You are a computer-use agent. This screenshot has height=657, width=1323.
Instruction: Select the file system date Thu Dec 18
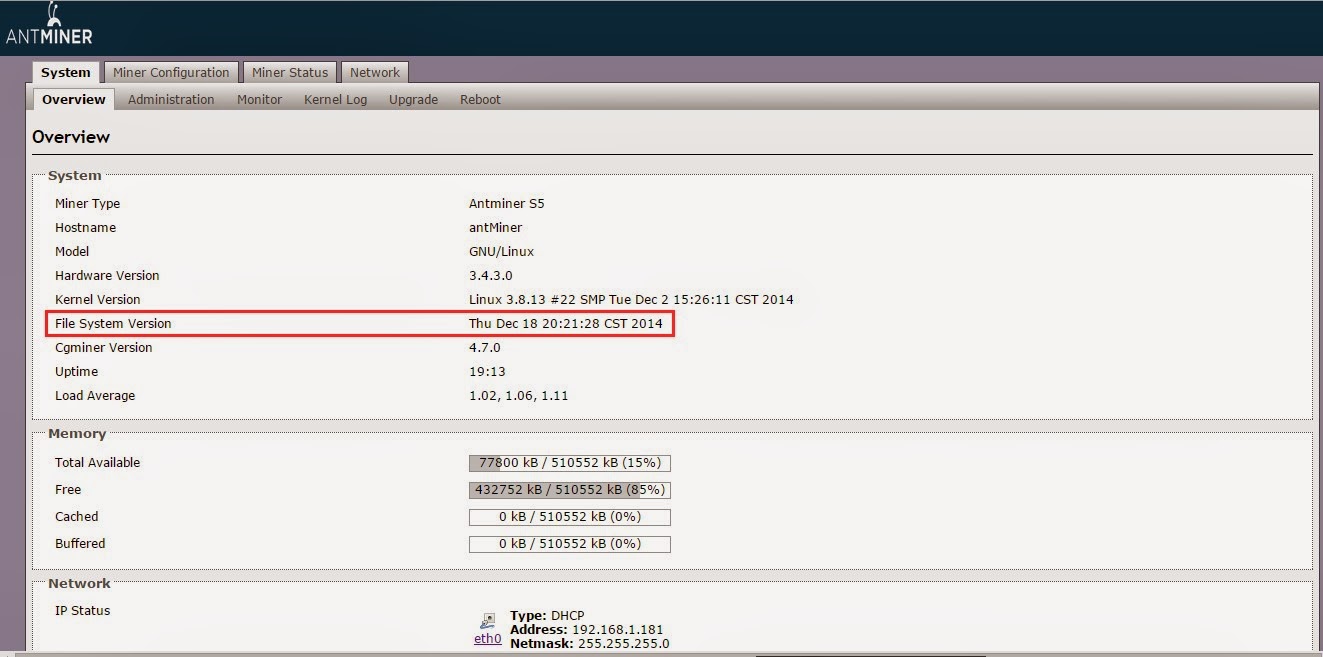click(566, 323)
